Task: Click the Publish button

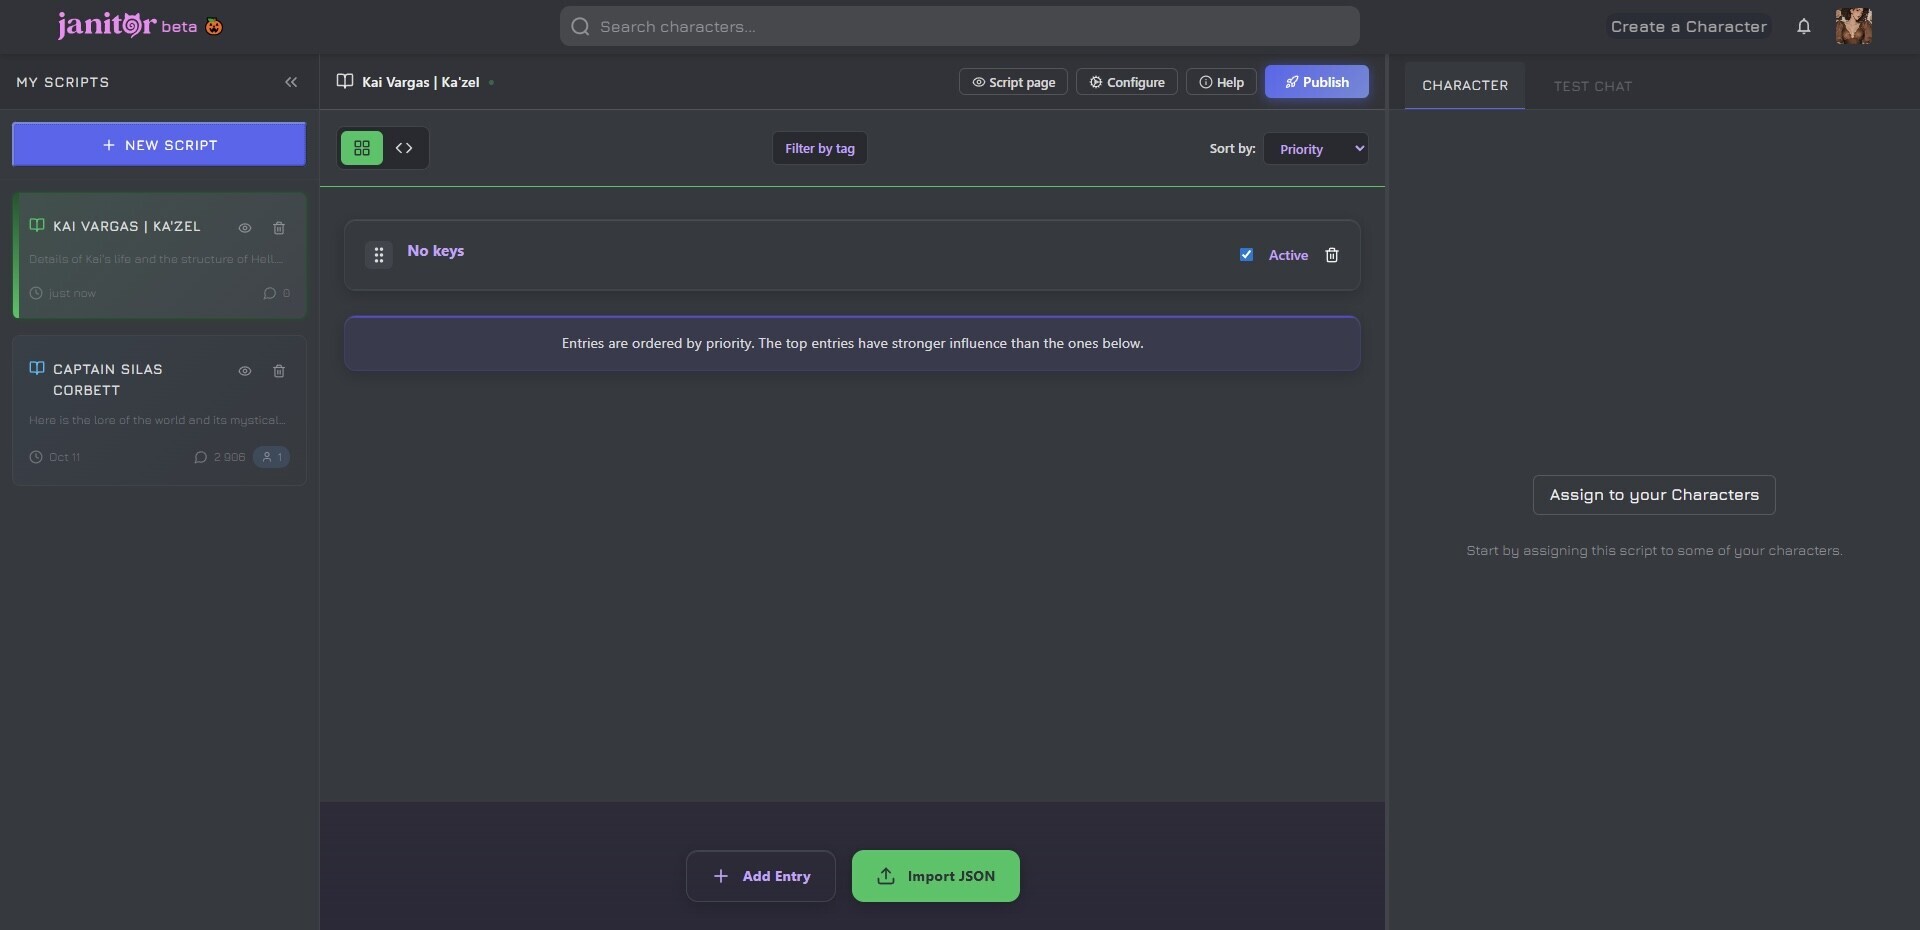Action: 1317,82
